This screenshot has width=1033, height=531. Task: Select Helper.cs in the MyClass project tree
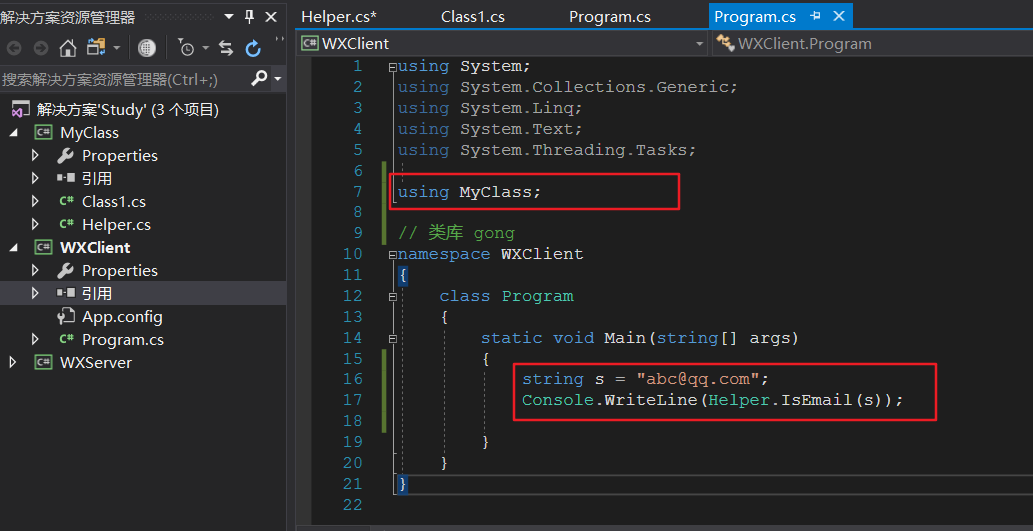(x=116, y=225)
